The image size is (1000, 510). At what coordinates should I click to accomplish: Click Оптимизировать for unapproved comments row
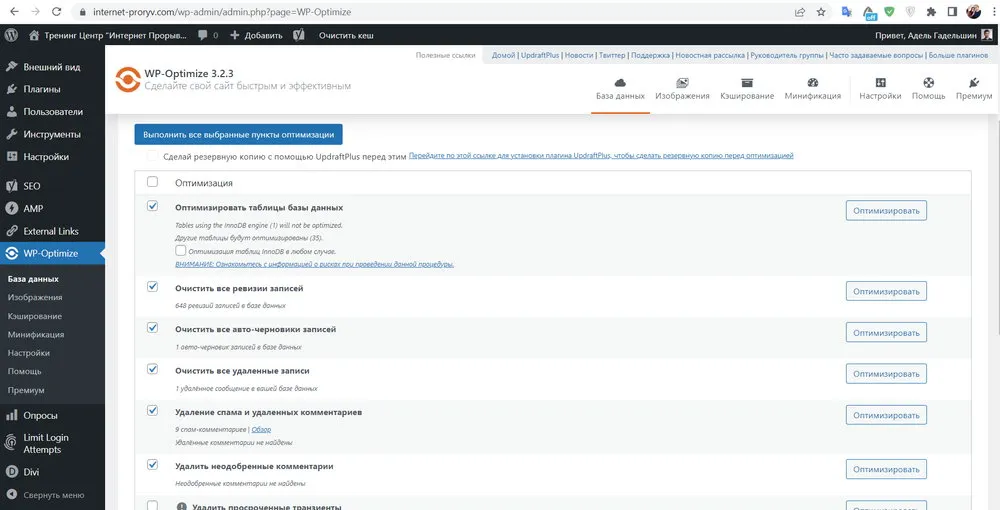point(886,470)
